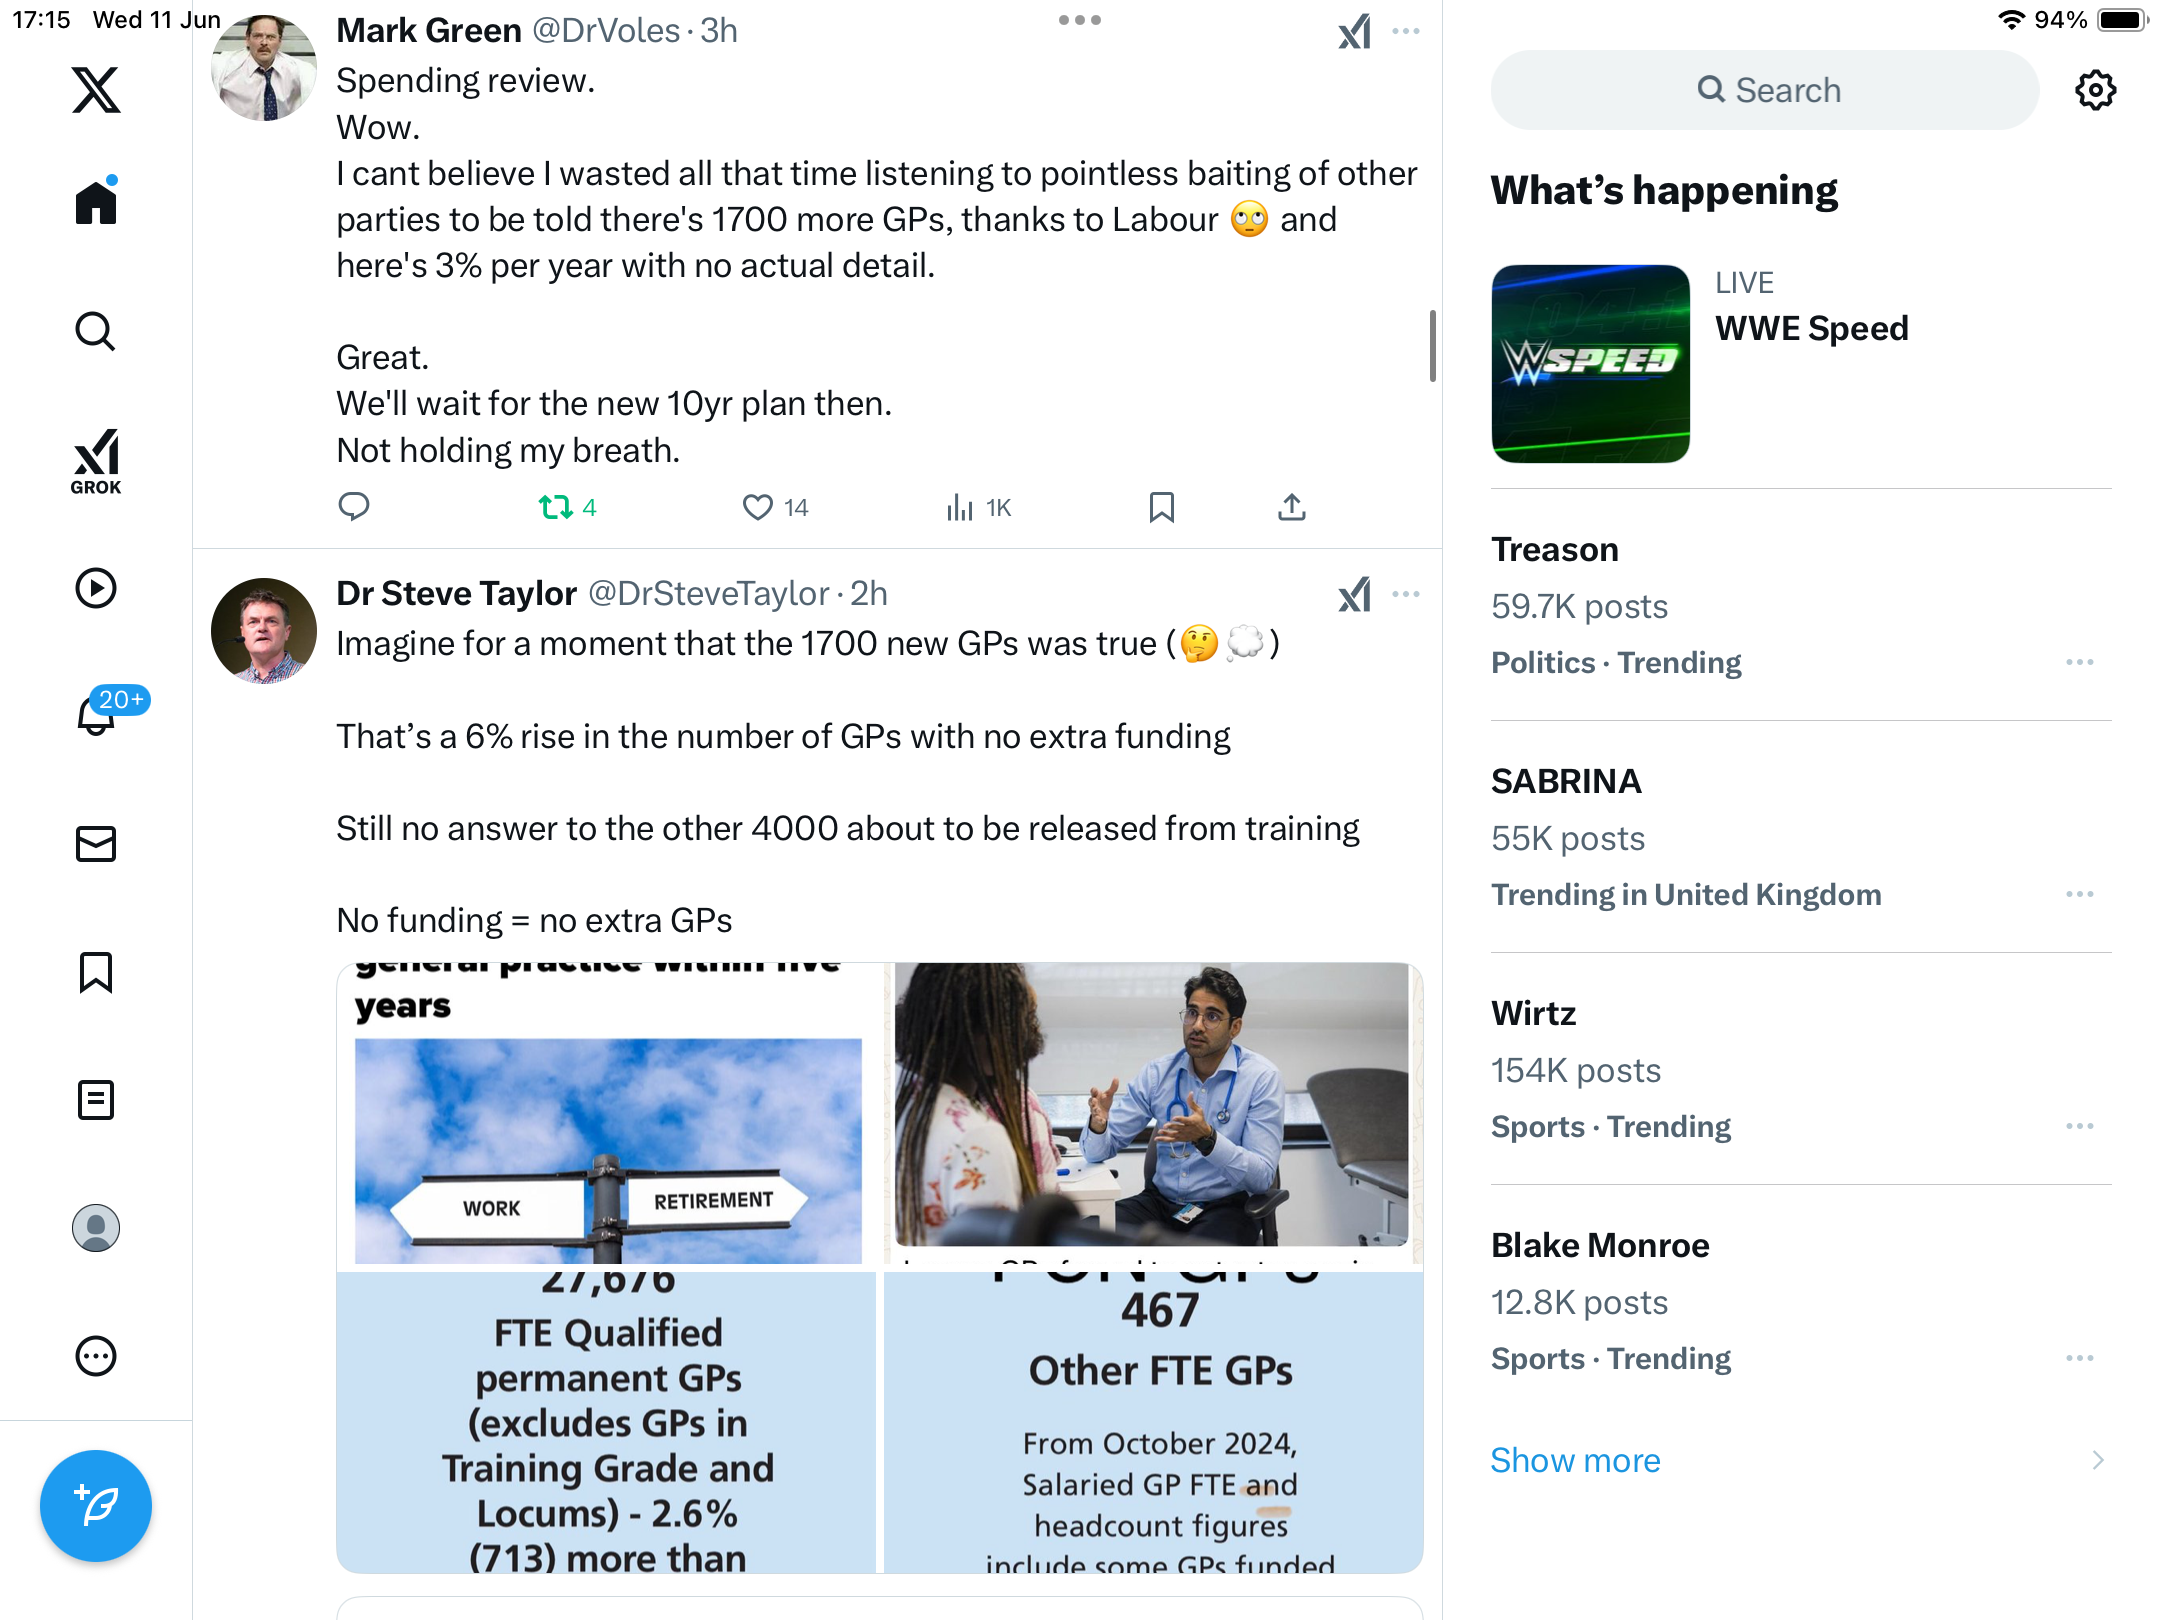Click the feed vertical scrollbar
This screenshot has height=1620, width=2160.
point(1433,345)
